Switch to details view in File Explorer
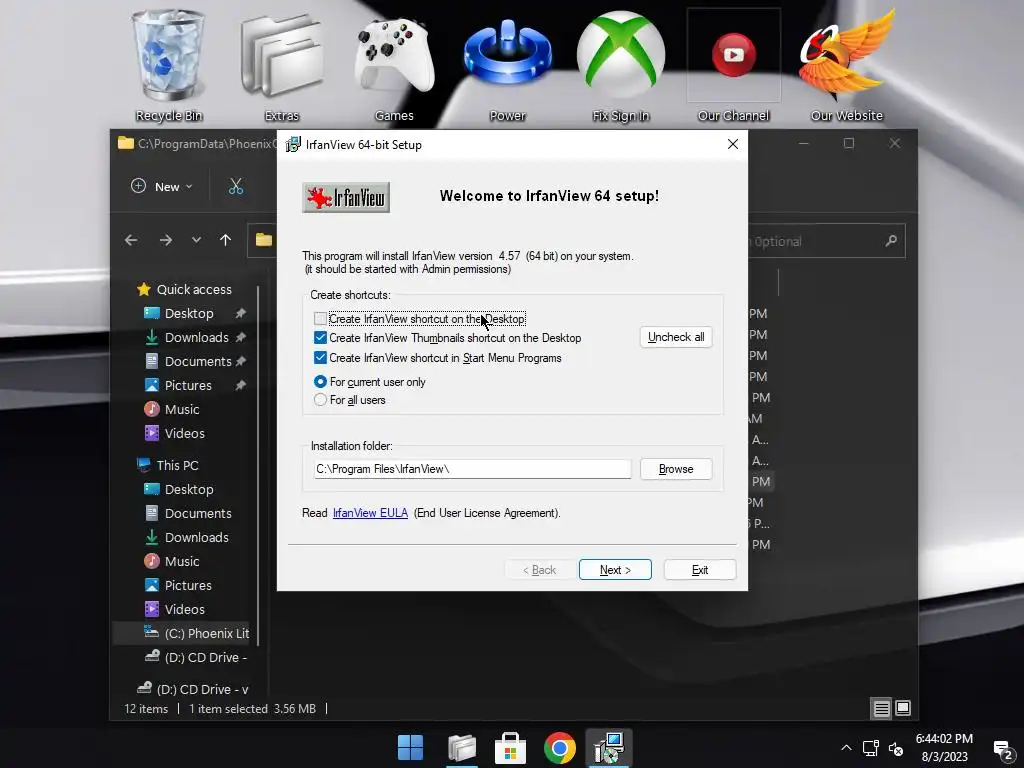Image resolution: width=1024 pixels, height=768 pixels. click(x=882, y=709)
